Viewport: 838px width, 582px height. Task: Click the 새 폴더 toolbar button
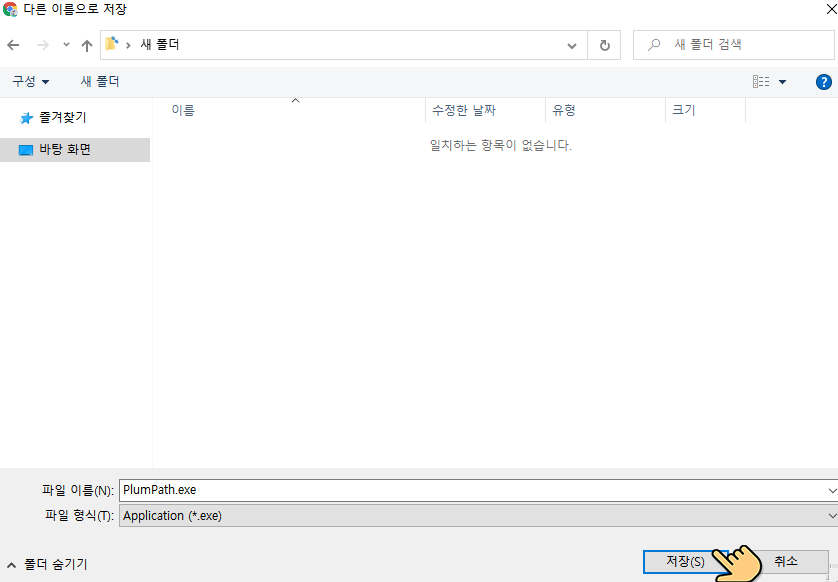tap(100, 81)
